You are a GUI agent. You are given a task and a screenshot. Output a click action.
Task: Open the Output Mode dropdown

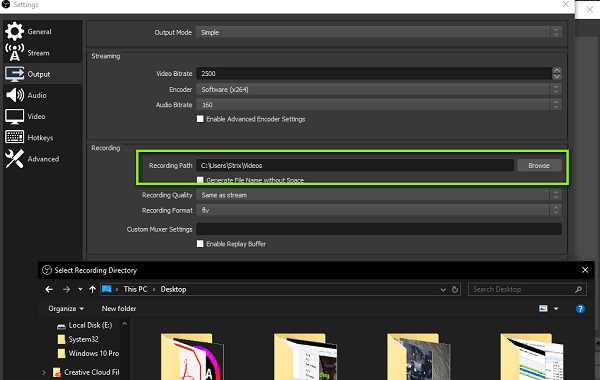pos(379,33)
